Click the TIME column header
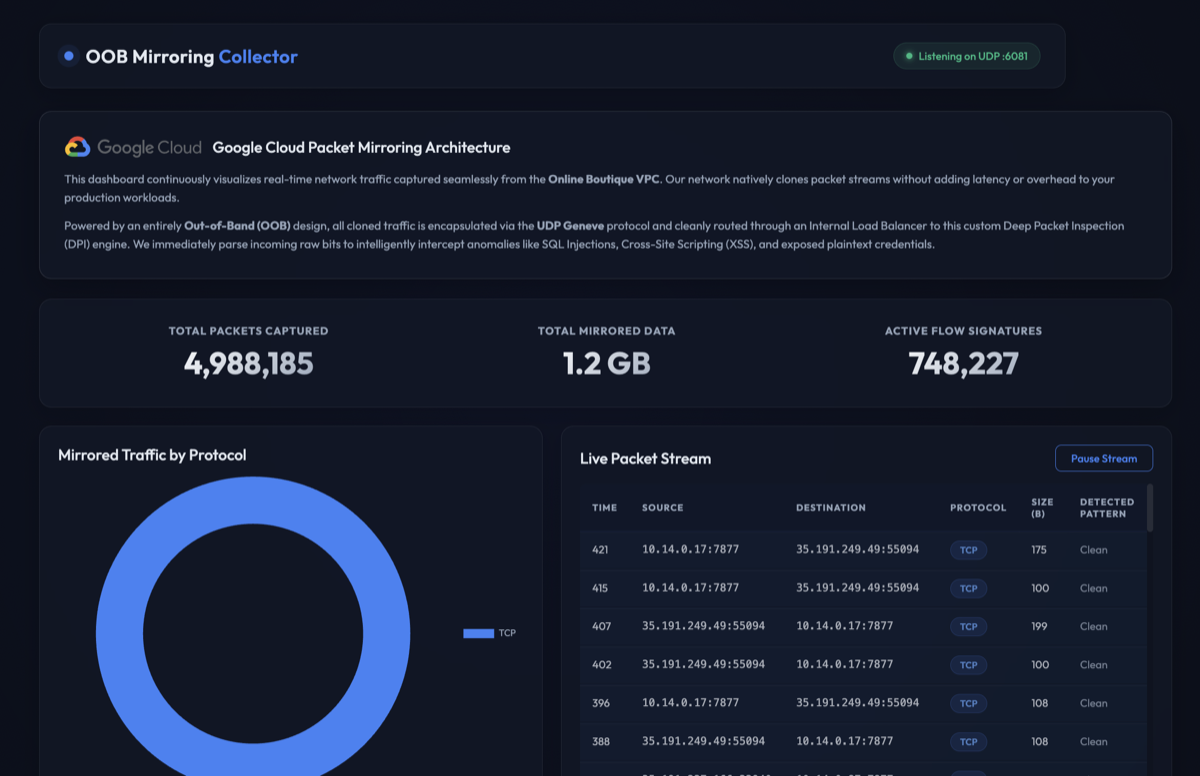Image resolution: width=1200 pixels, height=776 pixels. 604,508
